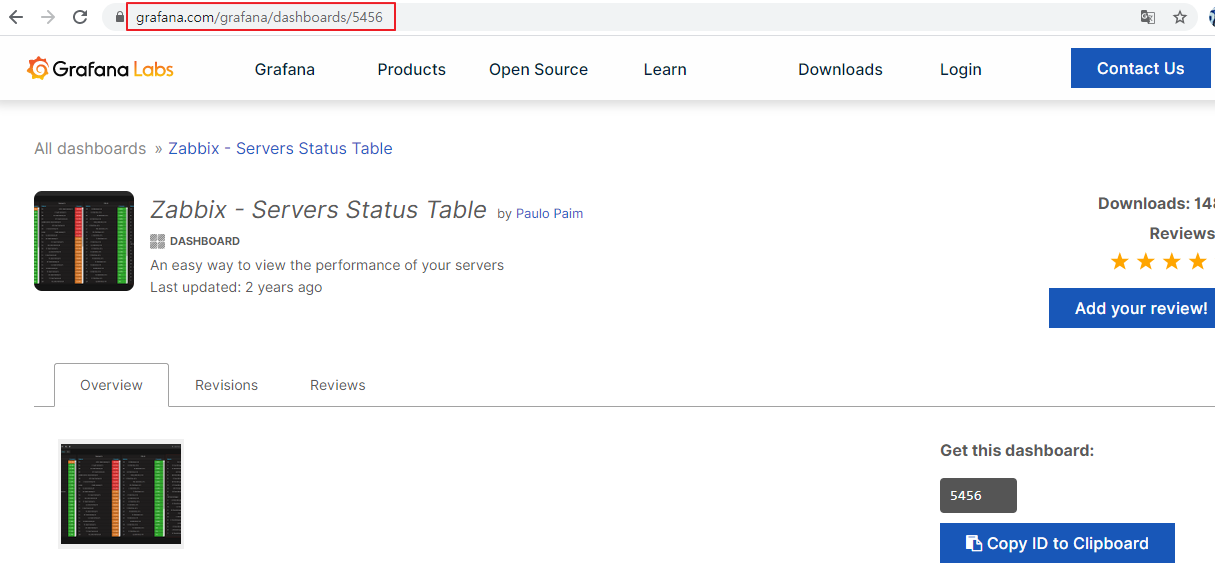Click the padlock site security icon
This screenshot has height=567, width=1215.
coord(119,17)
